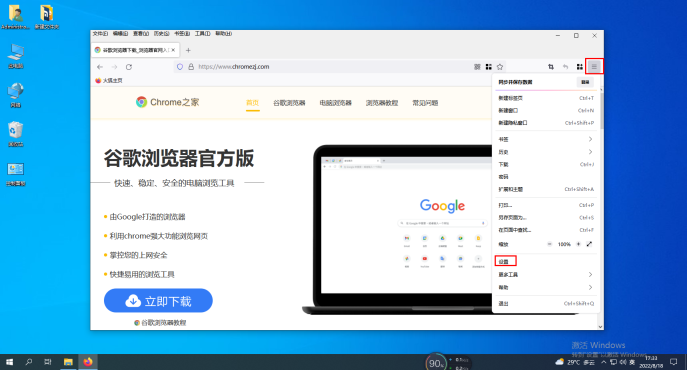The height and width of the screenshot is (370, 687).
Task: Reload the current page
Action: tap(129, 67)
